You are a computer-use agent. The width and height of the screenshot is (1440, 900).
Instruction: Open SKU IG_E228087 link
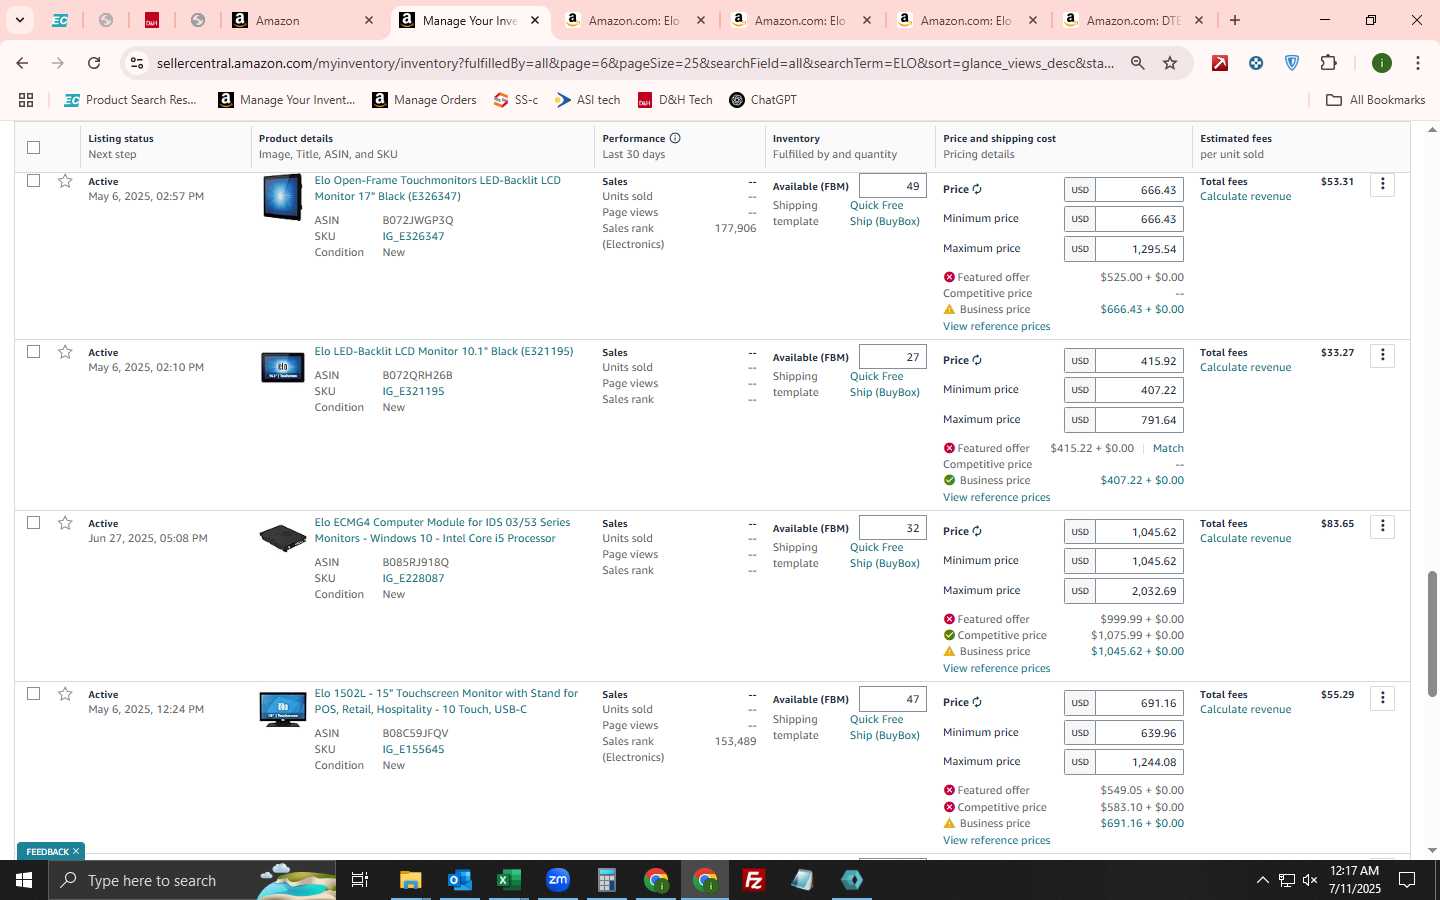click(x=413, y=578)
